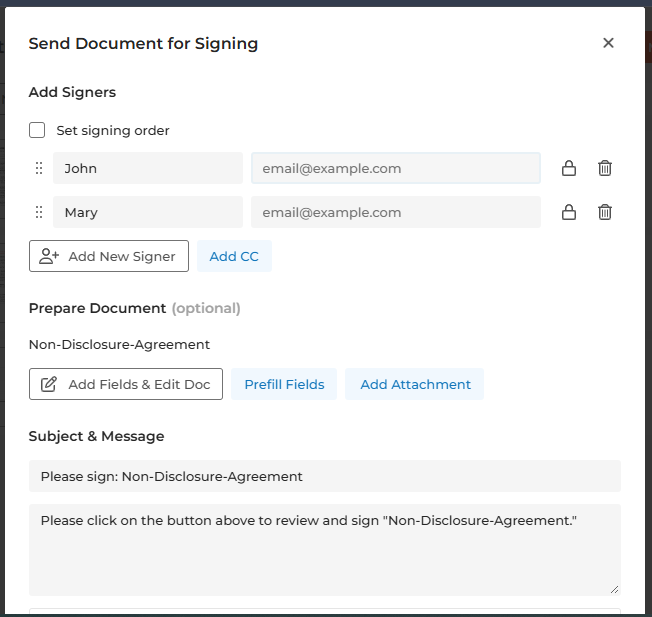This screenshot has width=652, height=617.
Task: Close the Send Document for Signing dialog
Action: pyautogui.click(x=608, y=43)
